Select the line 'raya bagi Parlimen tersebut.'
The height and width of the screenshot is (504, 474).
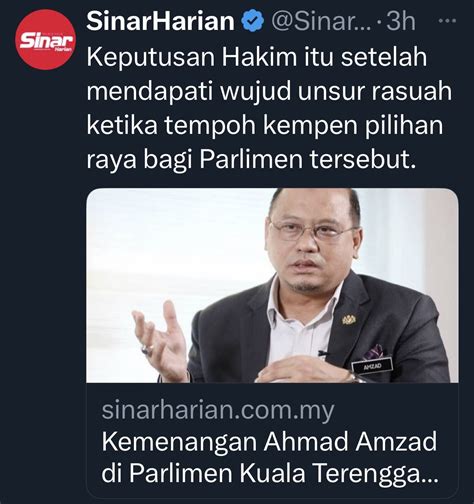click(x=251, y=160)
